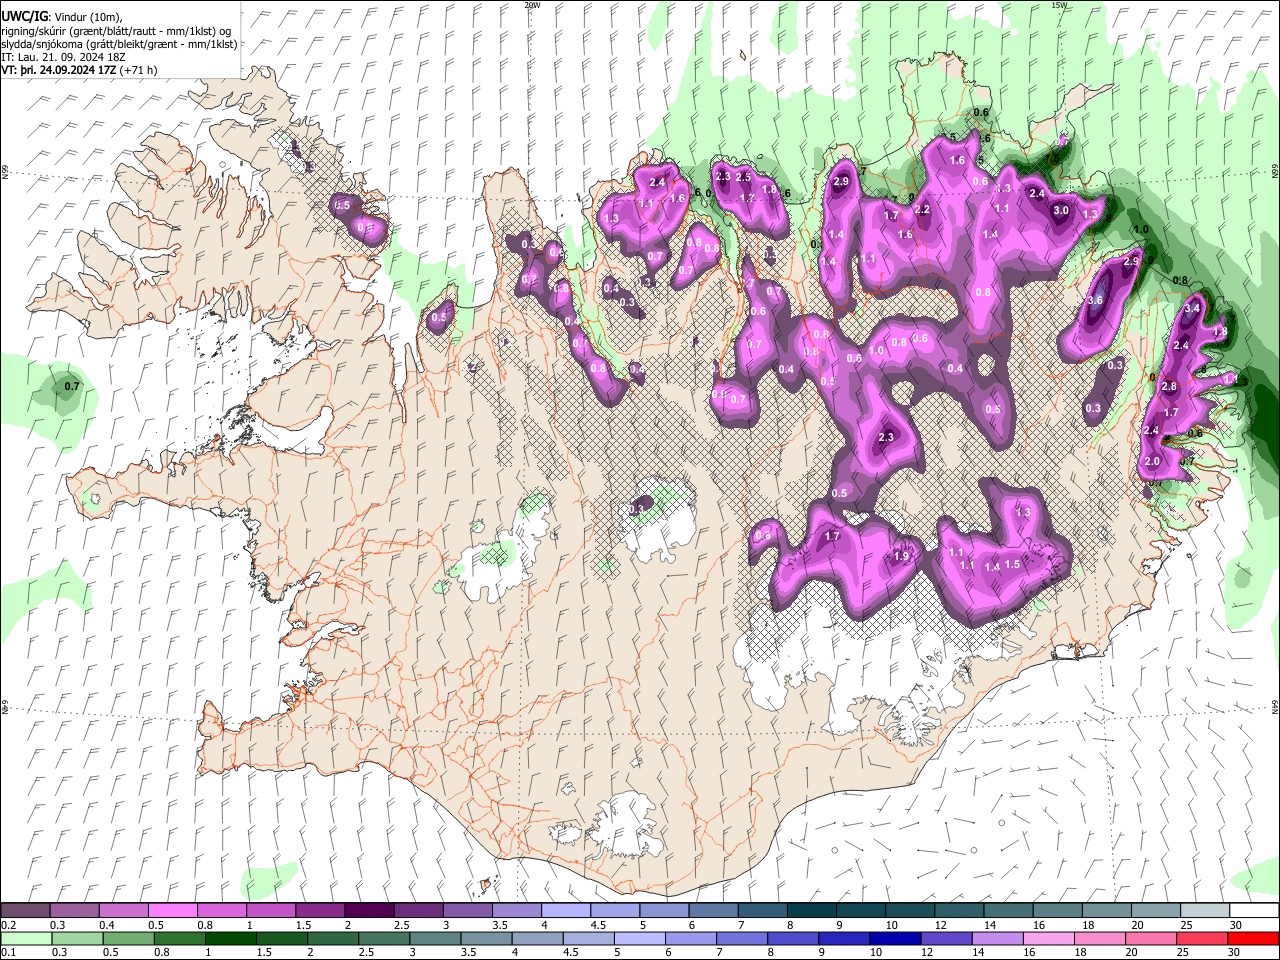Click the 'slydda/snjókoma (grátt/bleikt/grænt' description line
This screenshot has width=1280, height=960.
(120, 44)
